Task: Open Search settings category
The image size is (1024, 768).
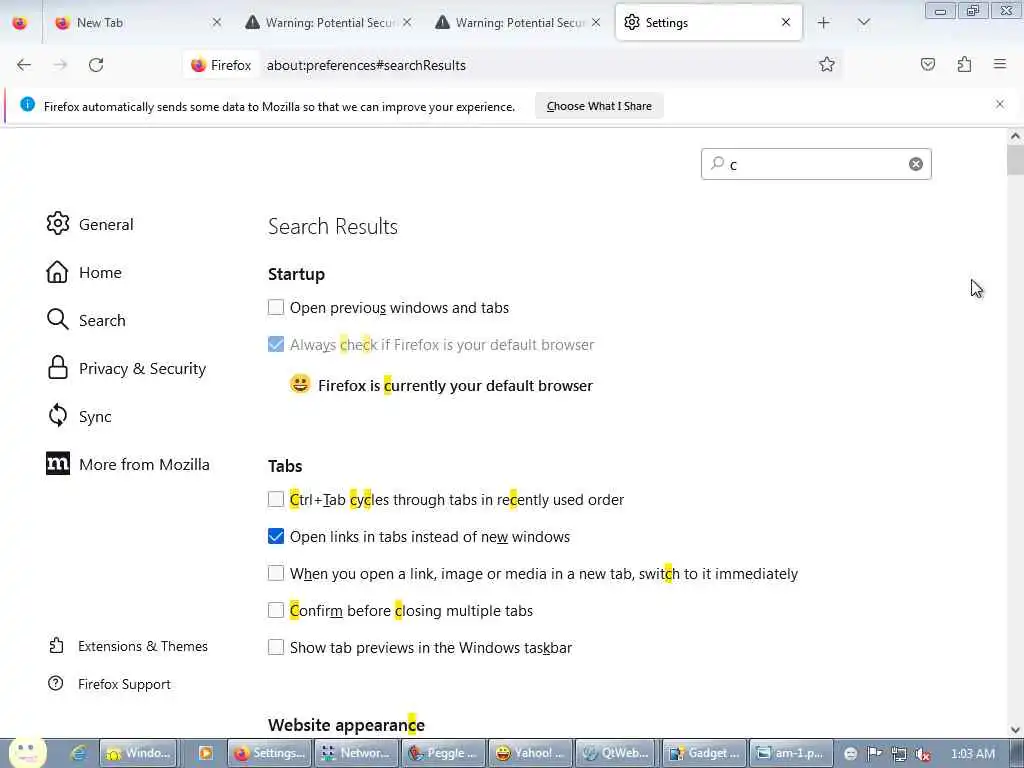Action: tap(86, 320)
